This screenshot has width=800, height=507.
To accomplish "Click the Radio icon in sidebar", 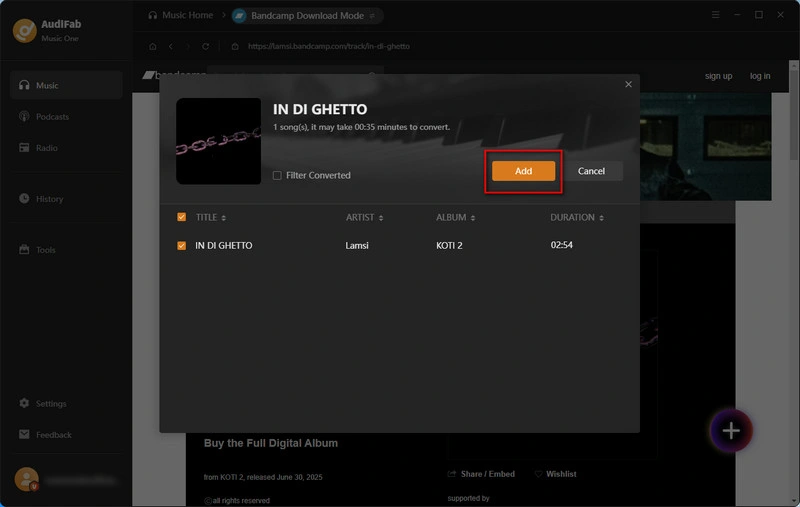I will point(24,147).
